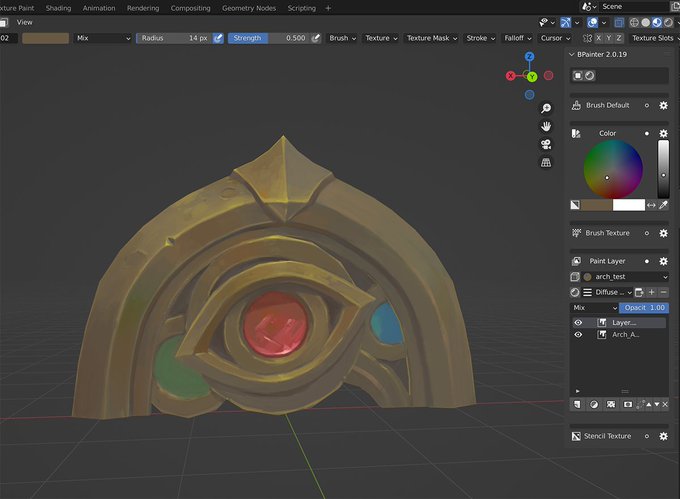680x499 pixels.
Task: Open the Texture dropdown
Action: [381, 38]
